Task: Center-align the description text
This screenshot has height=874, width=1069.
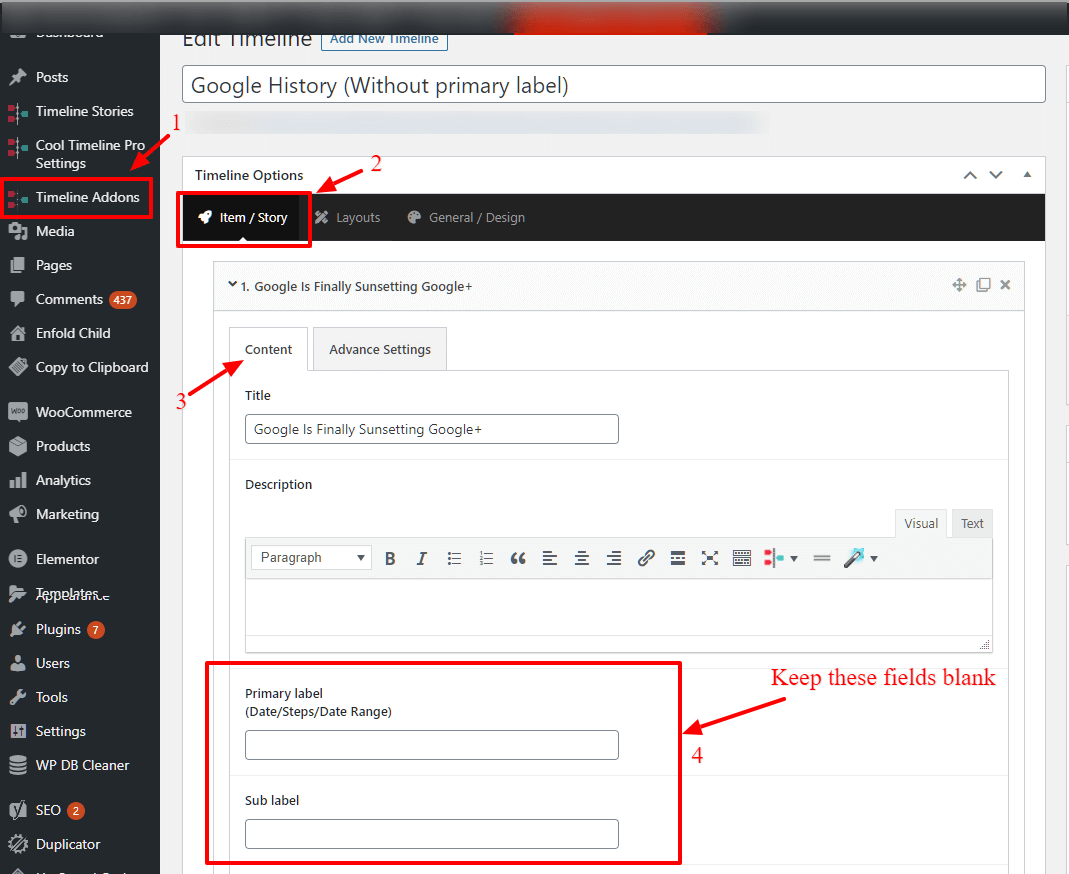Action: pos(582,558)
